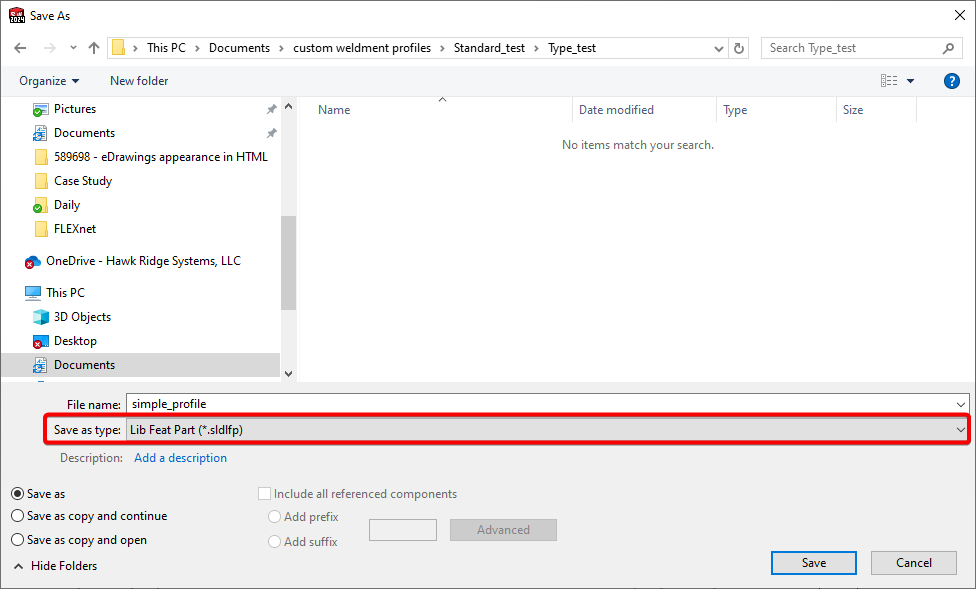Image resolution: width=976 pixels, height=589 pixels.
Task: Go up one folder level
Action: point(94,48)
